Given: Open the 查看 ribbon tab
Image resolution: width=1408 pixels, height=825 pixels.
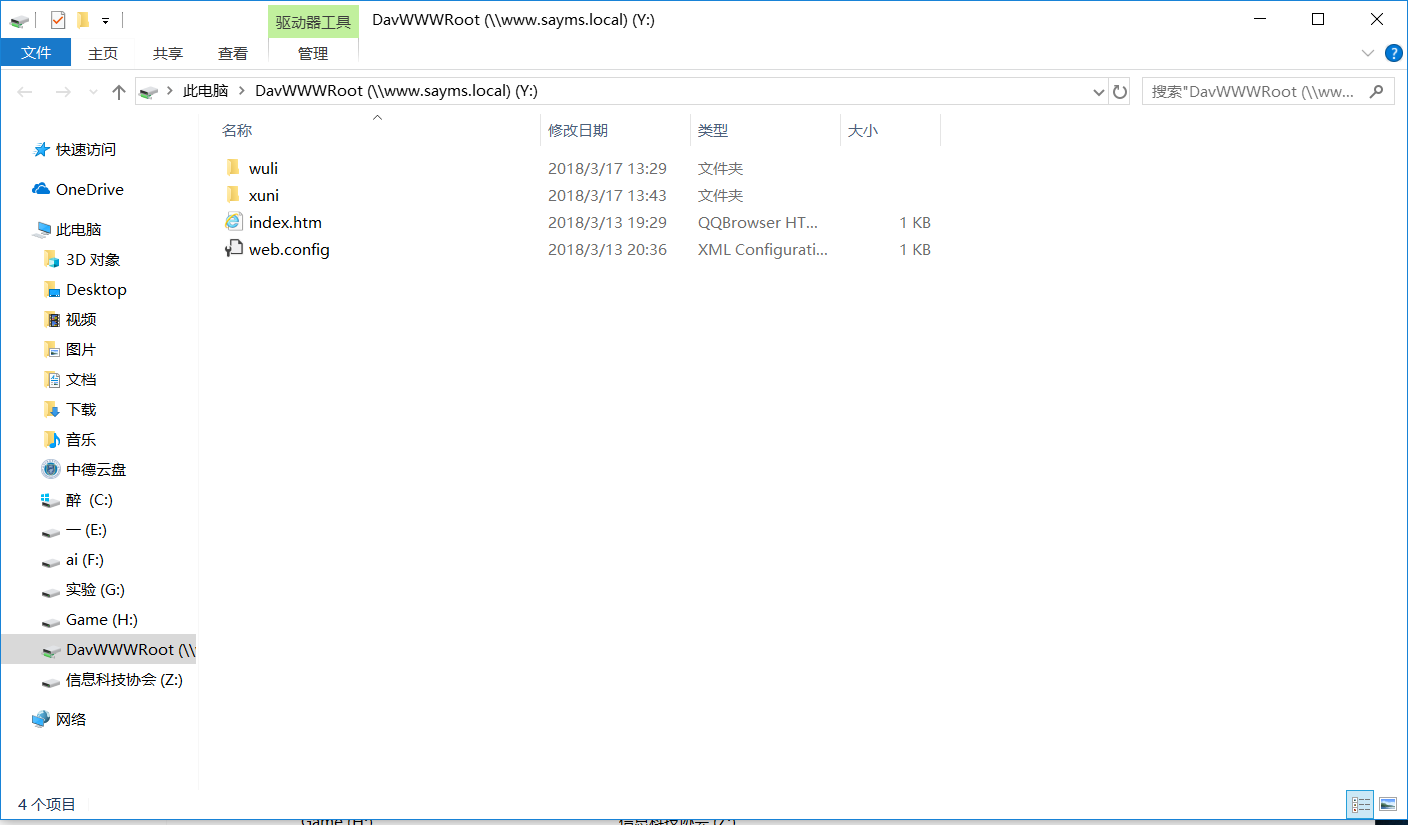Looking at the screenshot, I should 233,54.
